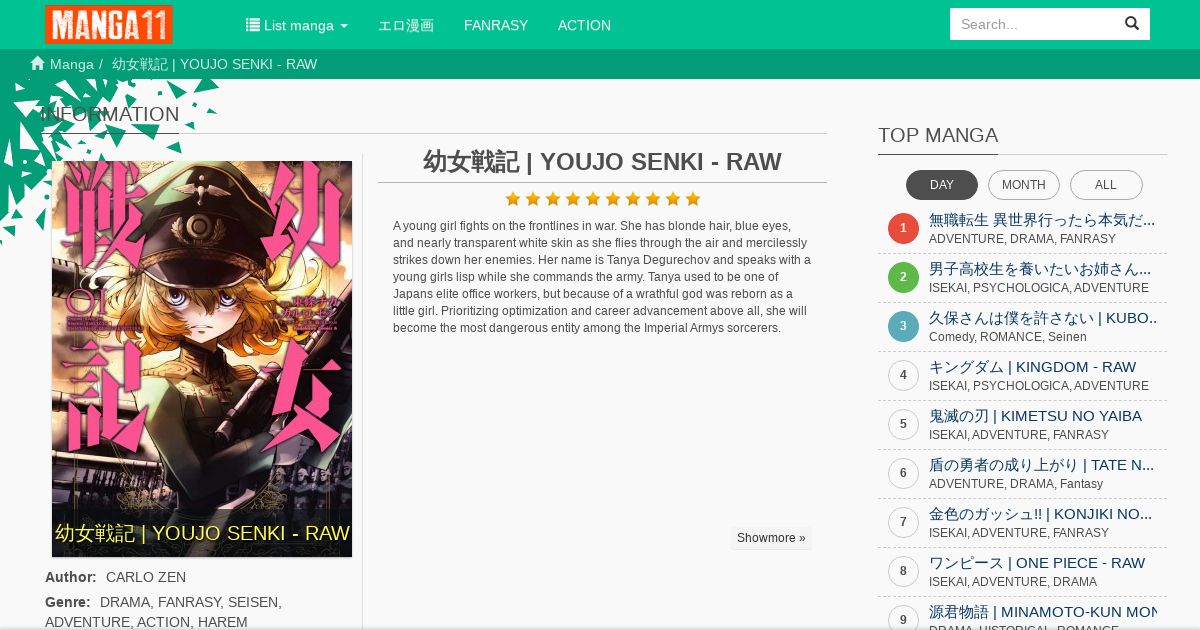Click the manga description paragraph
The width and height of the screenshot is (1200, 630).
point(602,277)
